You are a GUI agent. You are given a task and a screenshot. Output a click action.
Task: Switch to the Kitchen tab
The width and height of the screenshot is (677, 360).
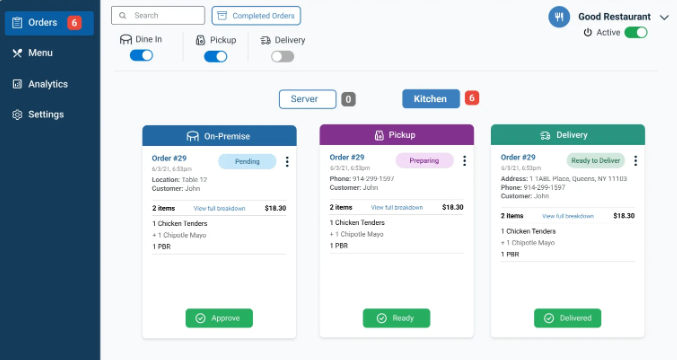[x=431, y=99]
